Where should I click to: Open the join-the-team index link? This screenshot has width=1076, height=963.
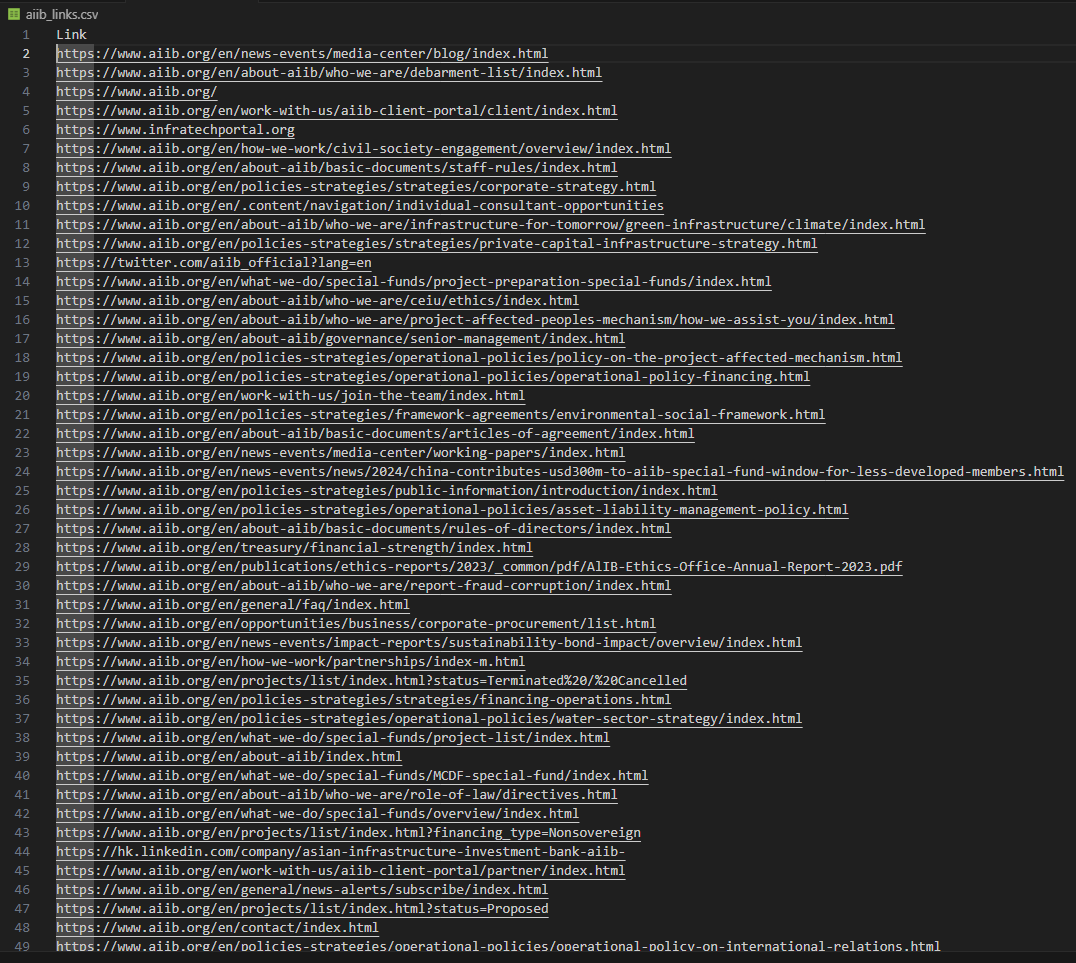click(290, 395)
